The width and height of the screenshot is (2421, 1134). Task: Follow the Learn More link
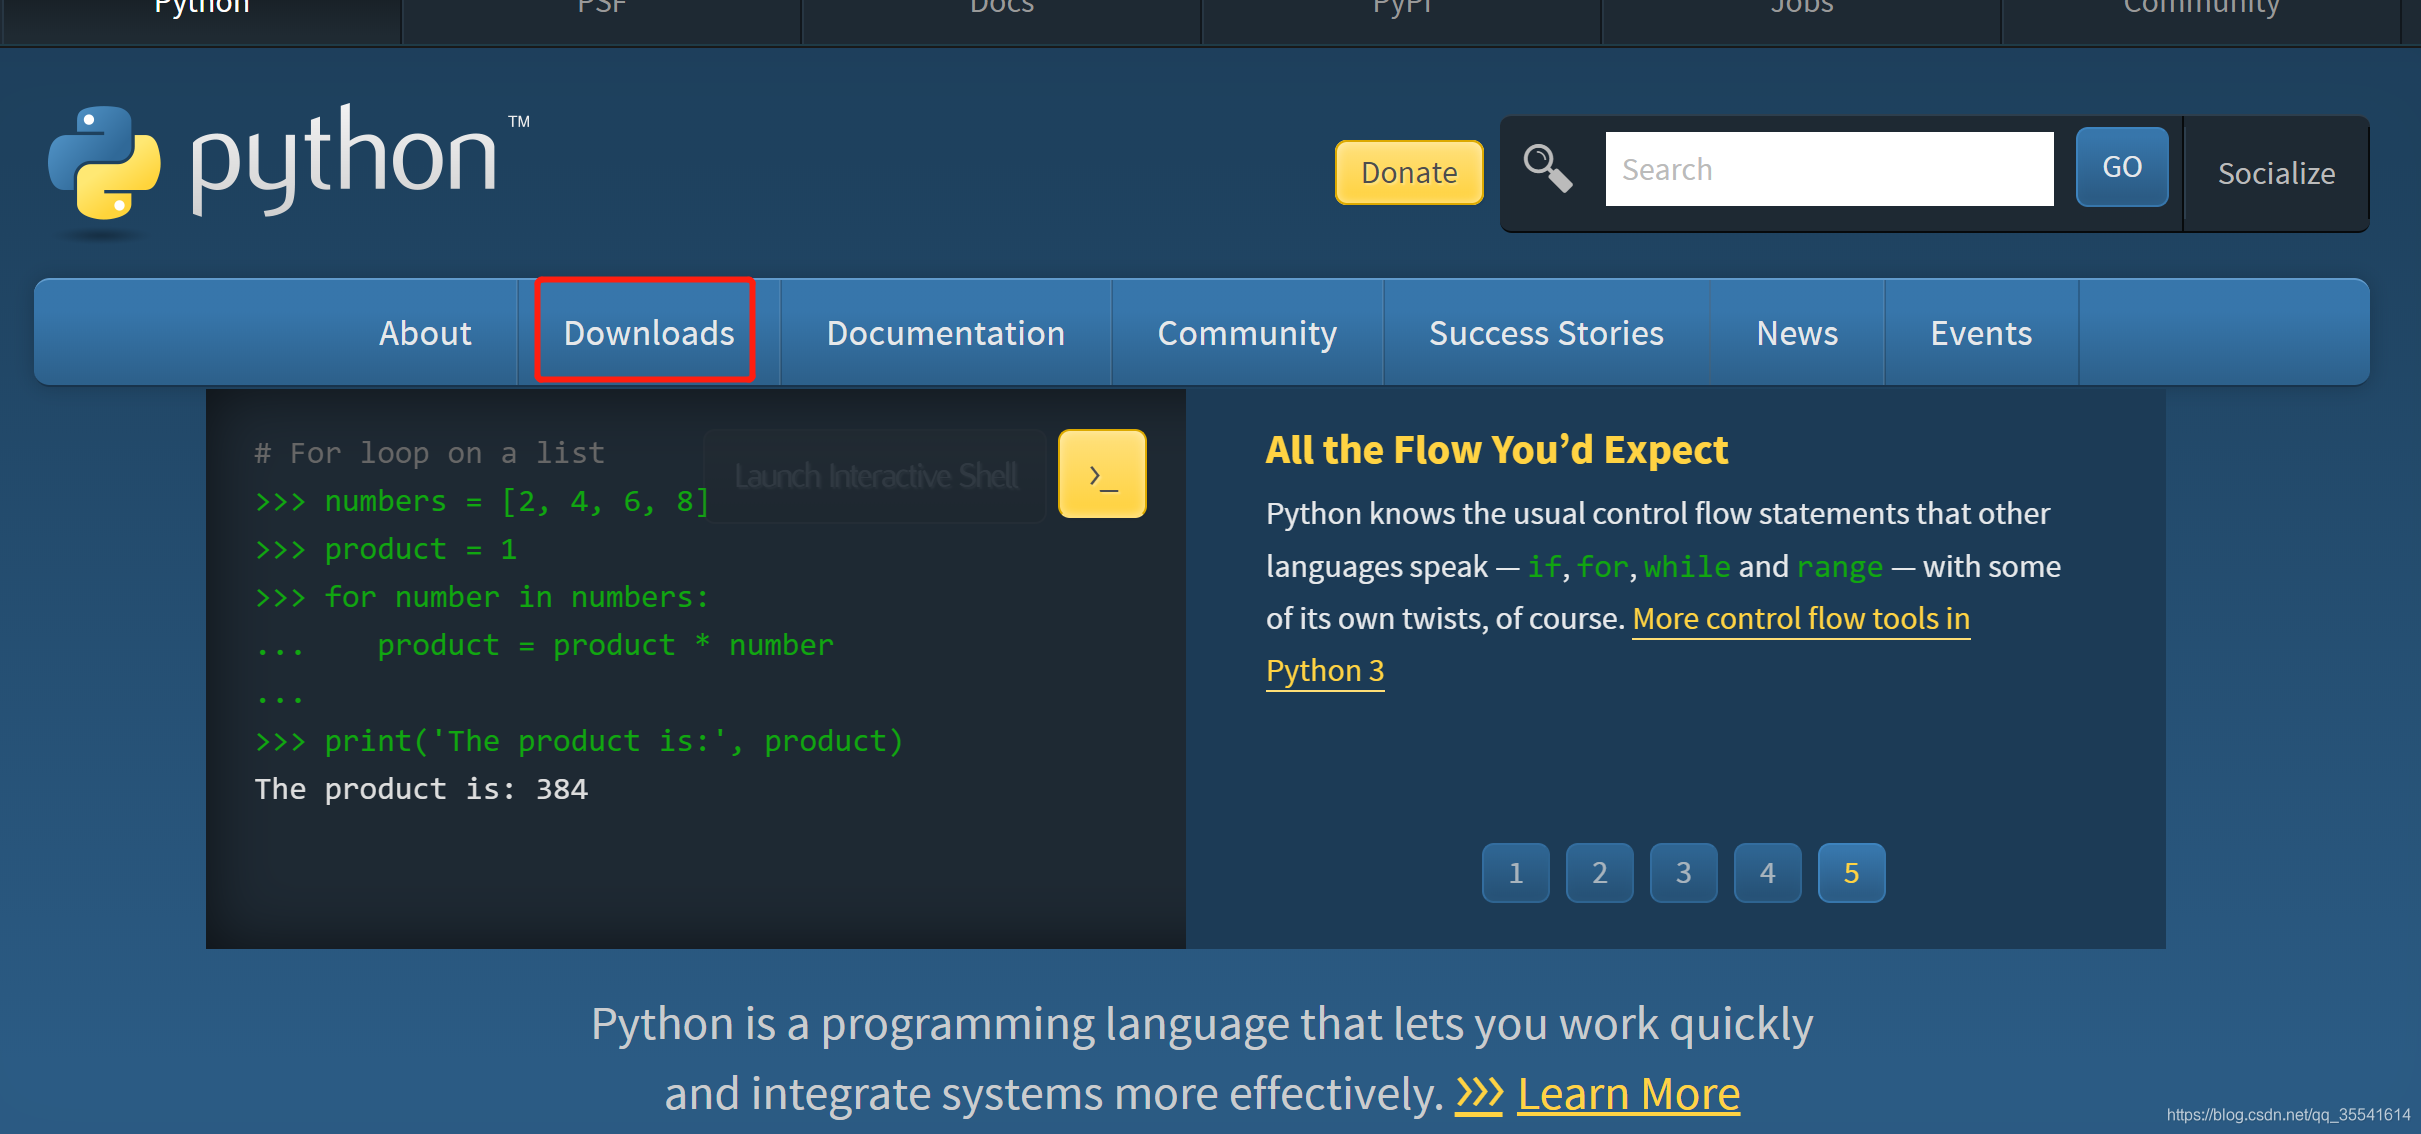tap(1628, 1094)
